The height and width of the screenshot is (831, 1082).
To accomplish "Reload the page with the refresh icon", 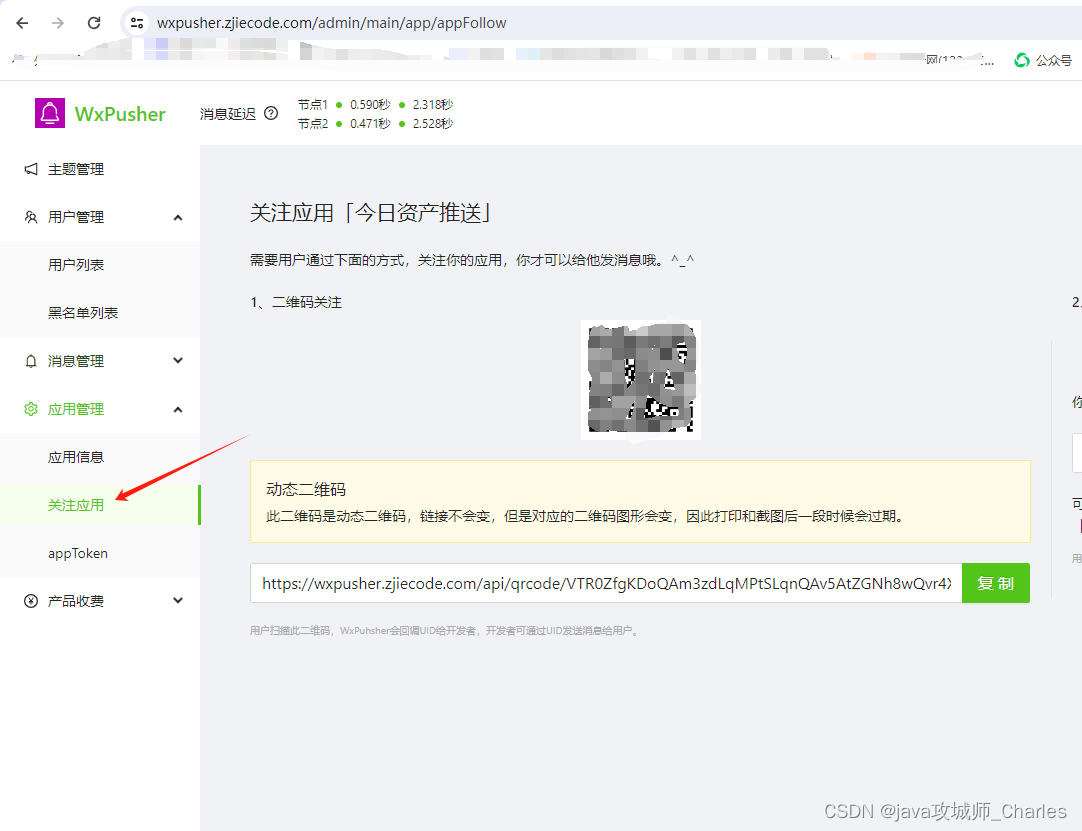I will [x=94, y=23].
